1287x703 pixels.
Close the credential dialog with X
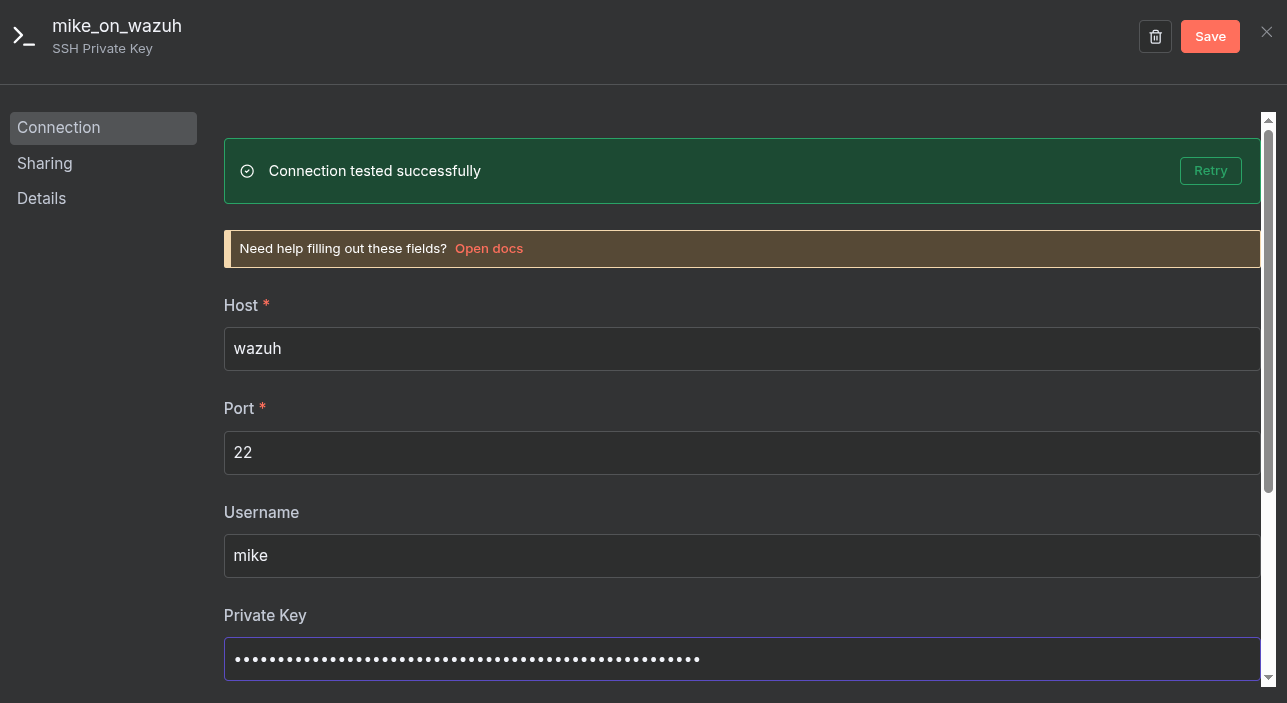click(1266, 32)
